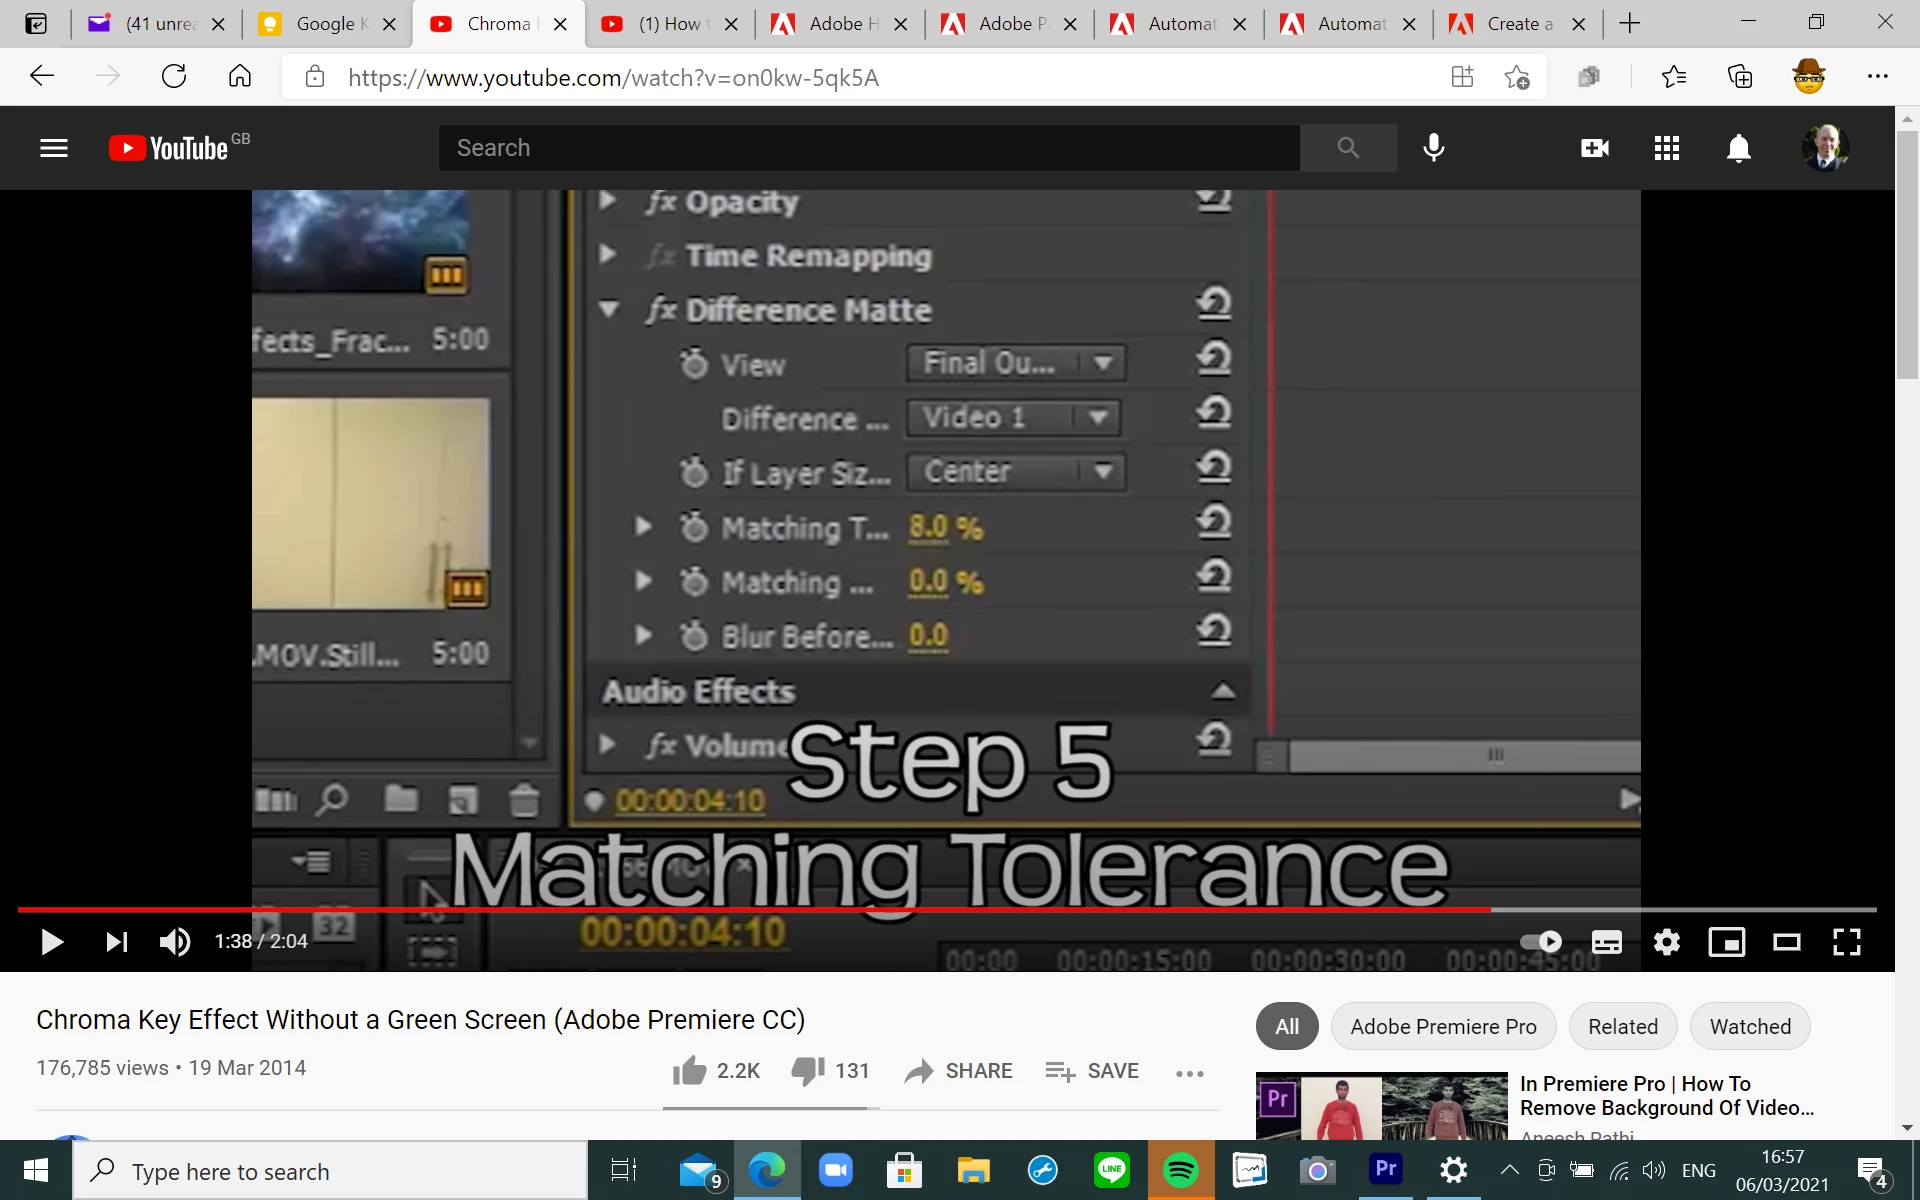The width and height of the screenshot is (1920, 1200).
Task: Enter full screen mode
Action: pyautogui.click(x=1846, y=942)
